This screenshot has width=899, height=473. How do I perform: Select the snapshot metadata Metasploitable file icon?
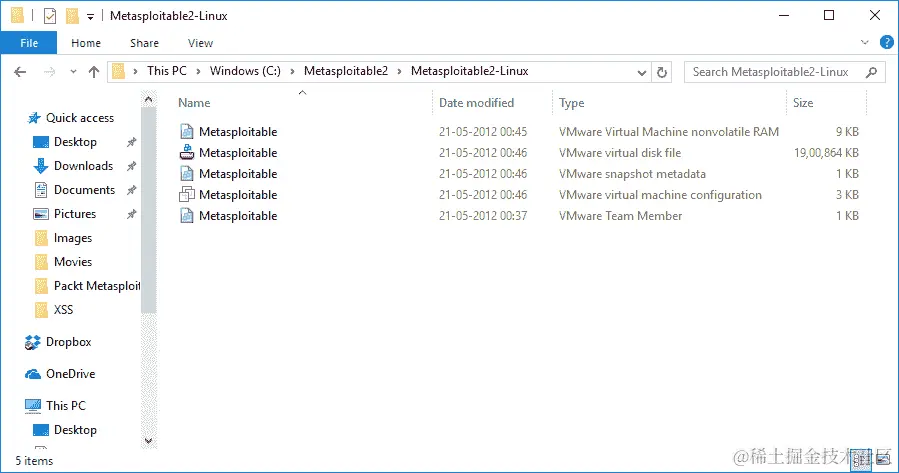tap(186, 174)
